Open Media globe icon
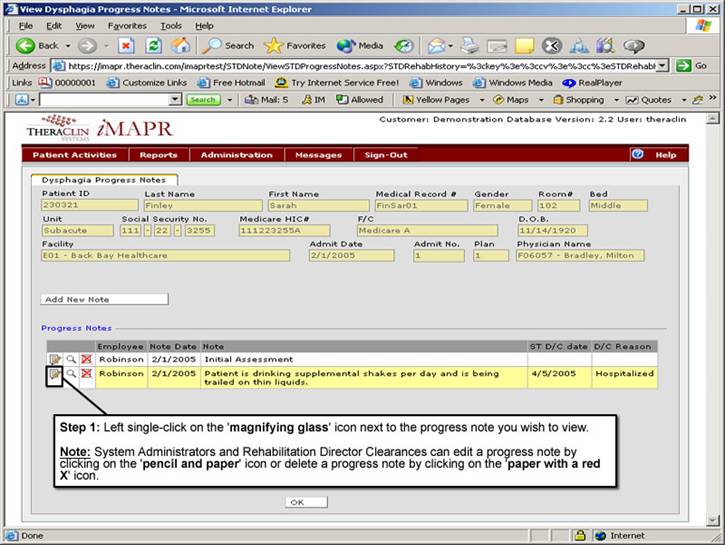The height and width of the screenshot is (545, 725). click(345, 45)
